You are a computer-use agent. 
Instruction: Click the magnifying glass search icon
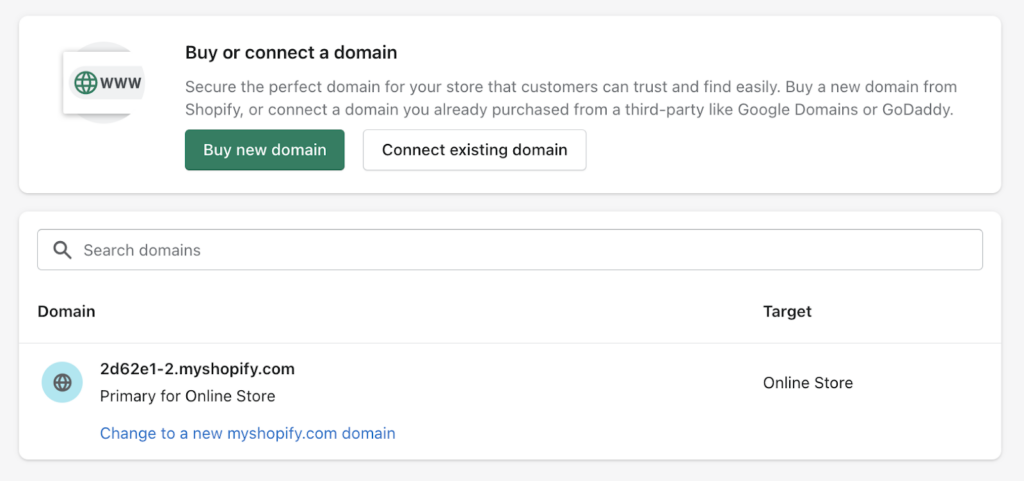tap(62, 250)
